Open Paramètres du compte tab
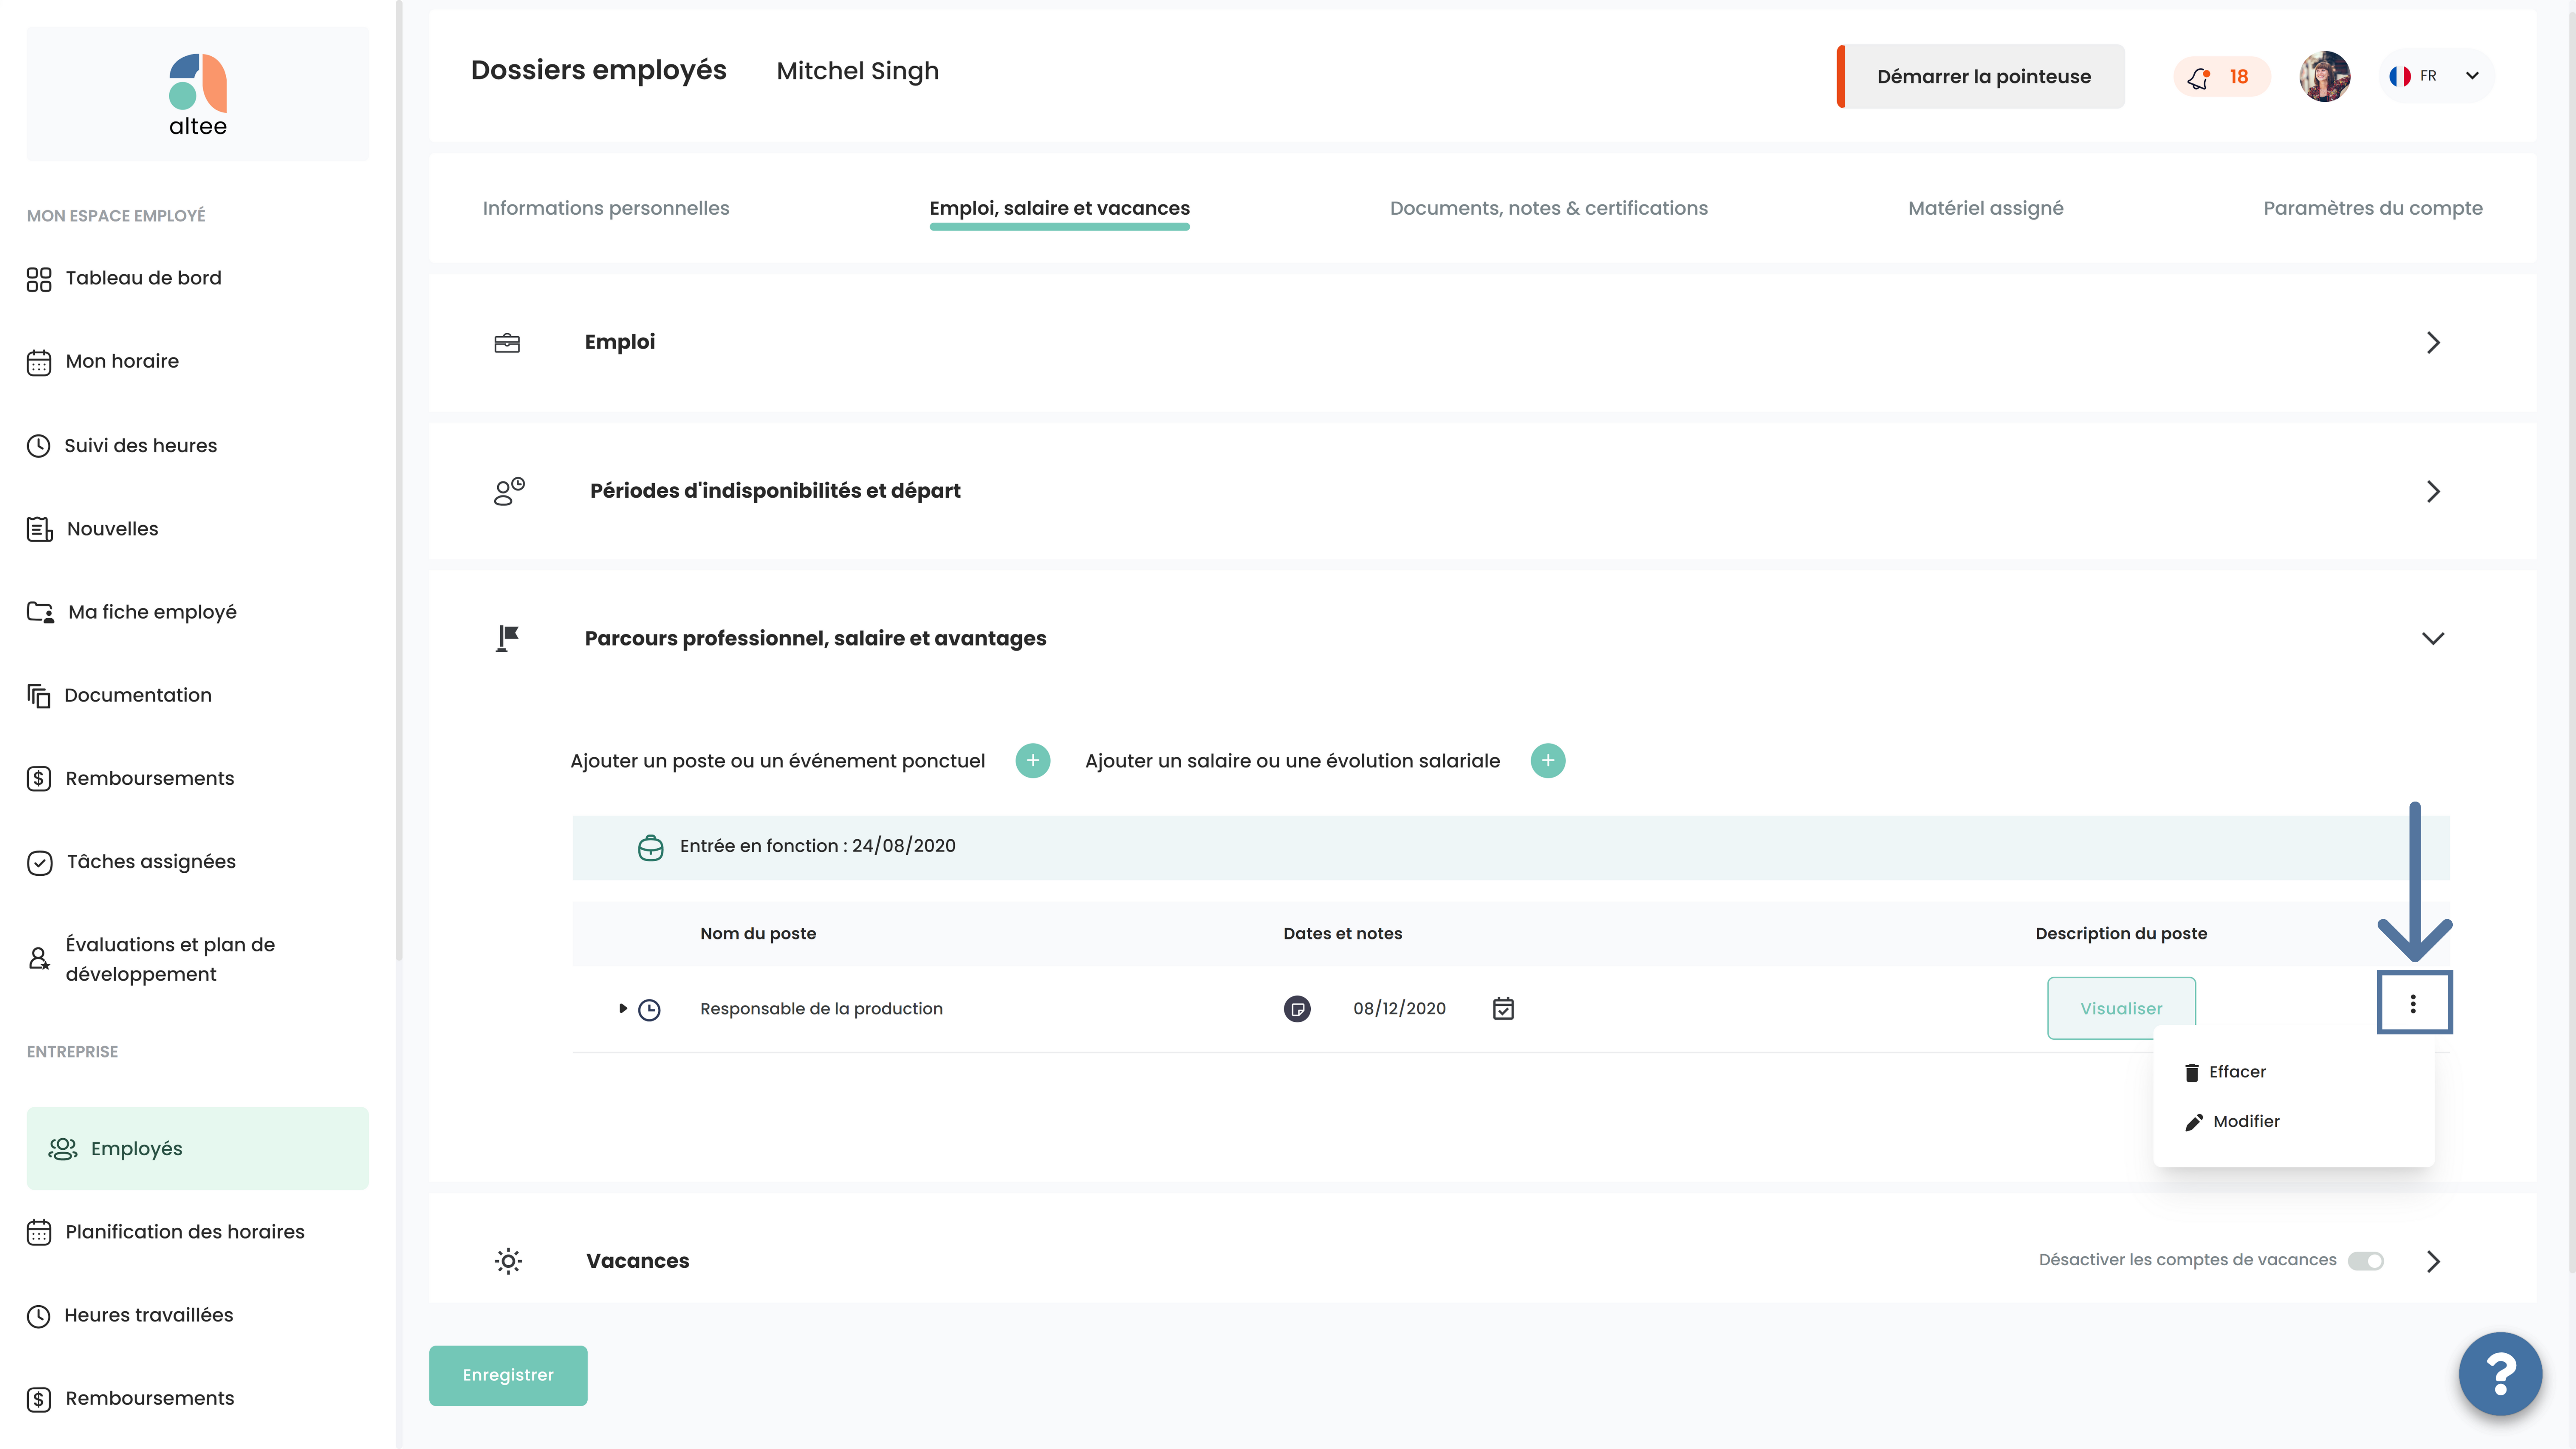Screen dimensions: 2576x1449 point(2372,208)
